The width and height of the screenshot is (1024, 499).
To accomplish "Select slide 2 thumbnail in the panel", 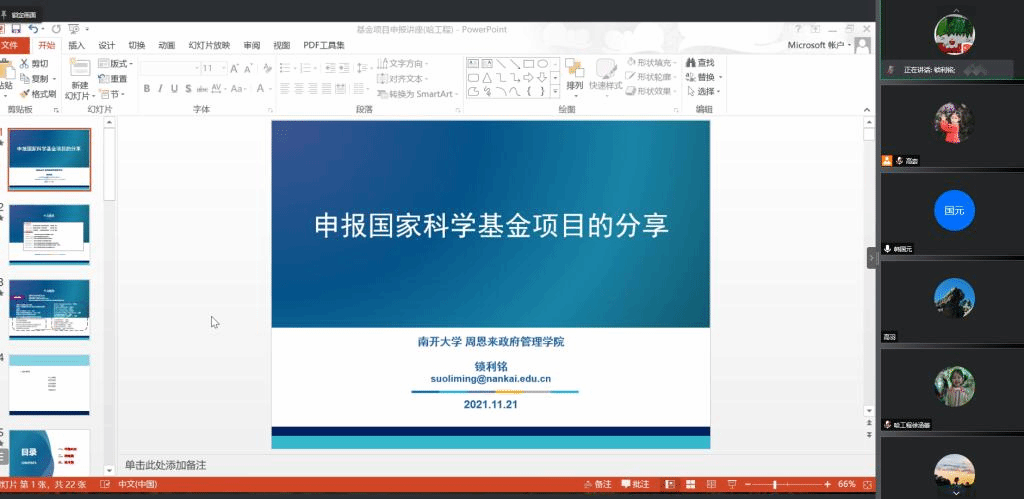I will tap(50, 234).
